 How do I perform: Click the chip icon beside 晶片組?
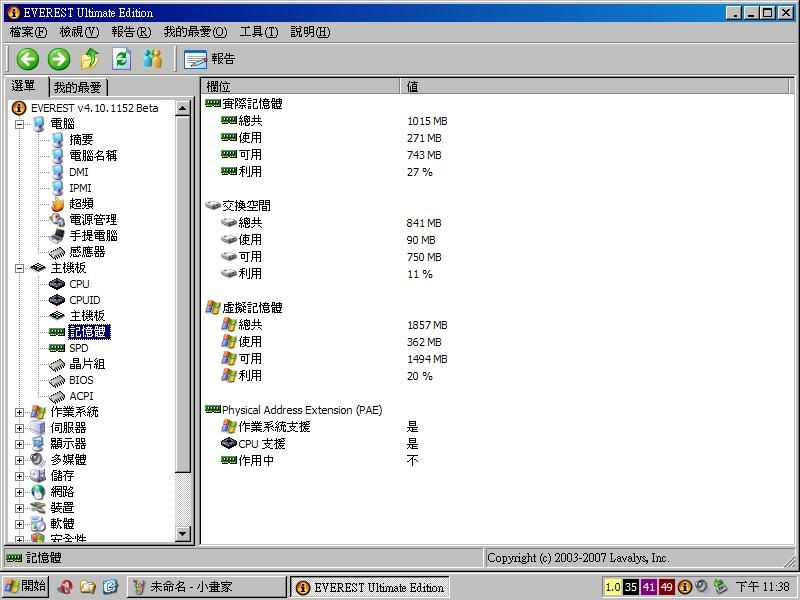pos(57,364)
